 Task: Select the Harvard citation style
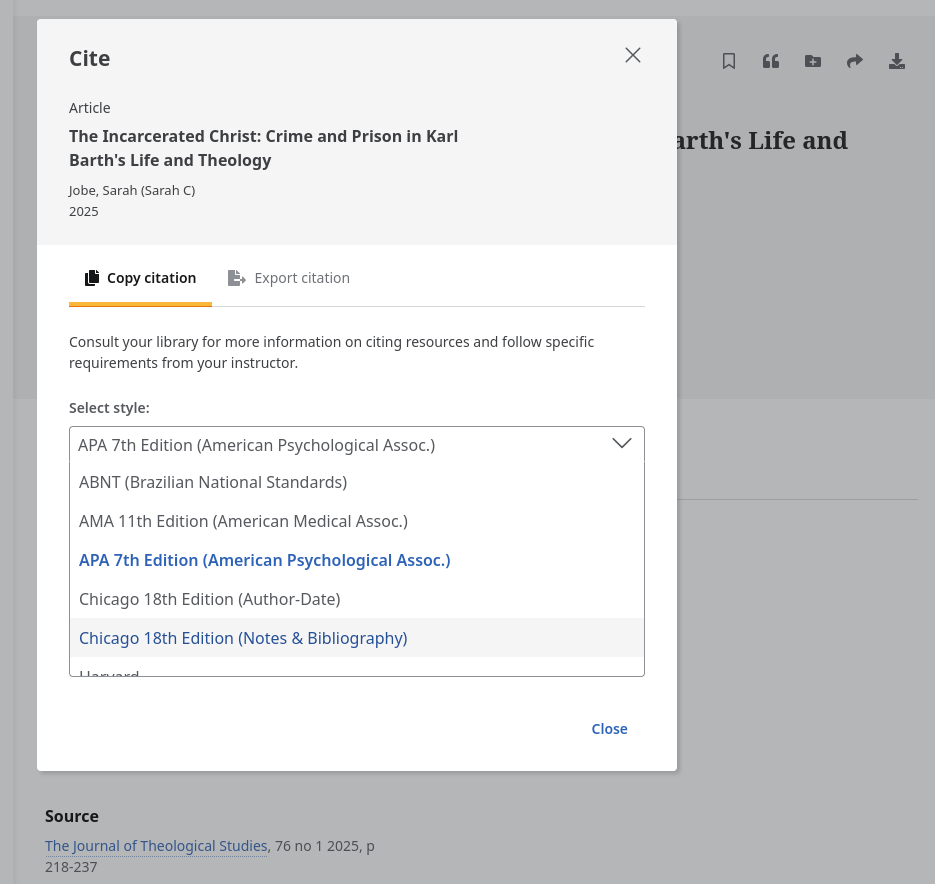pos(109,674)
